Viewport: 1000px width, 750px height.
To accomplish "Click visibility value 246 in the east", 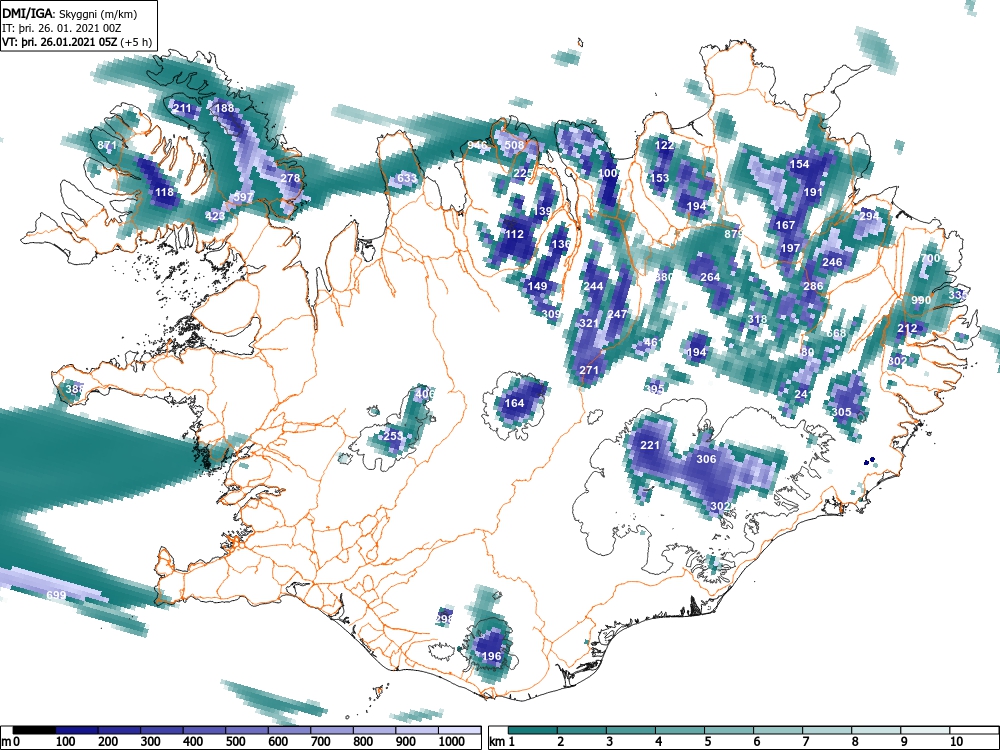I will pyautogui.click(x=832, y=262).
